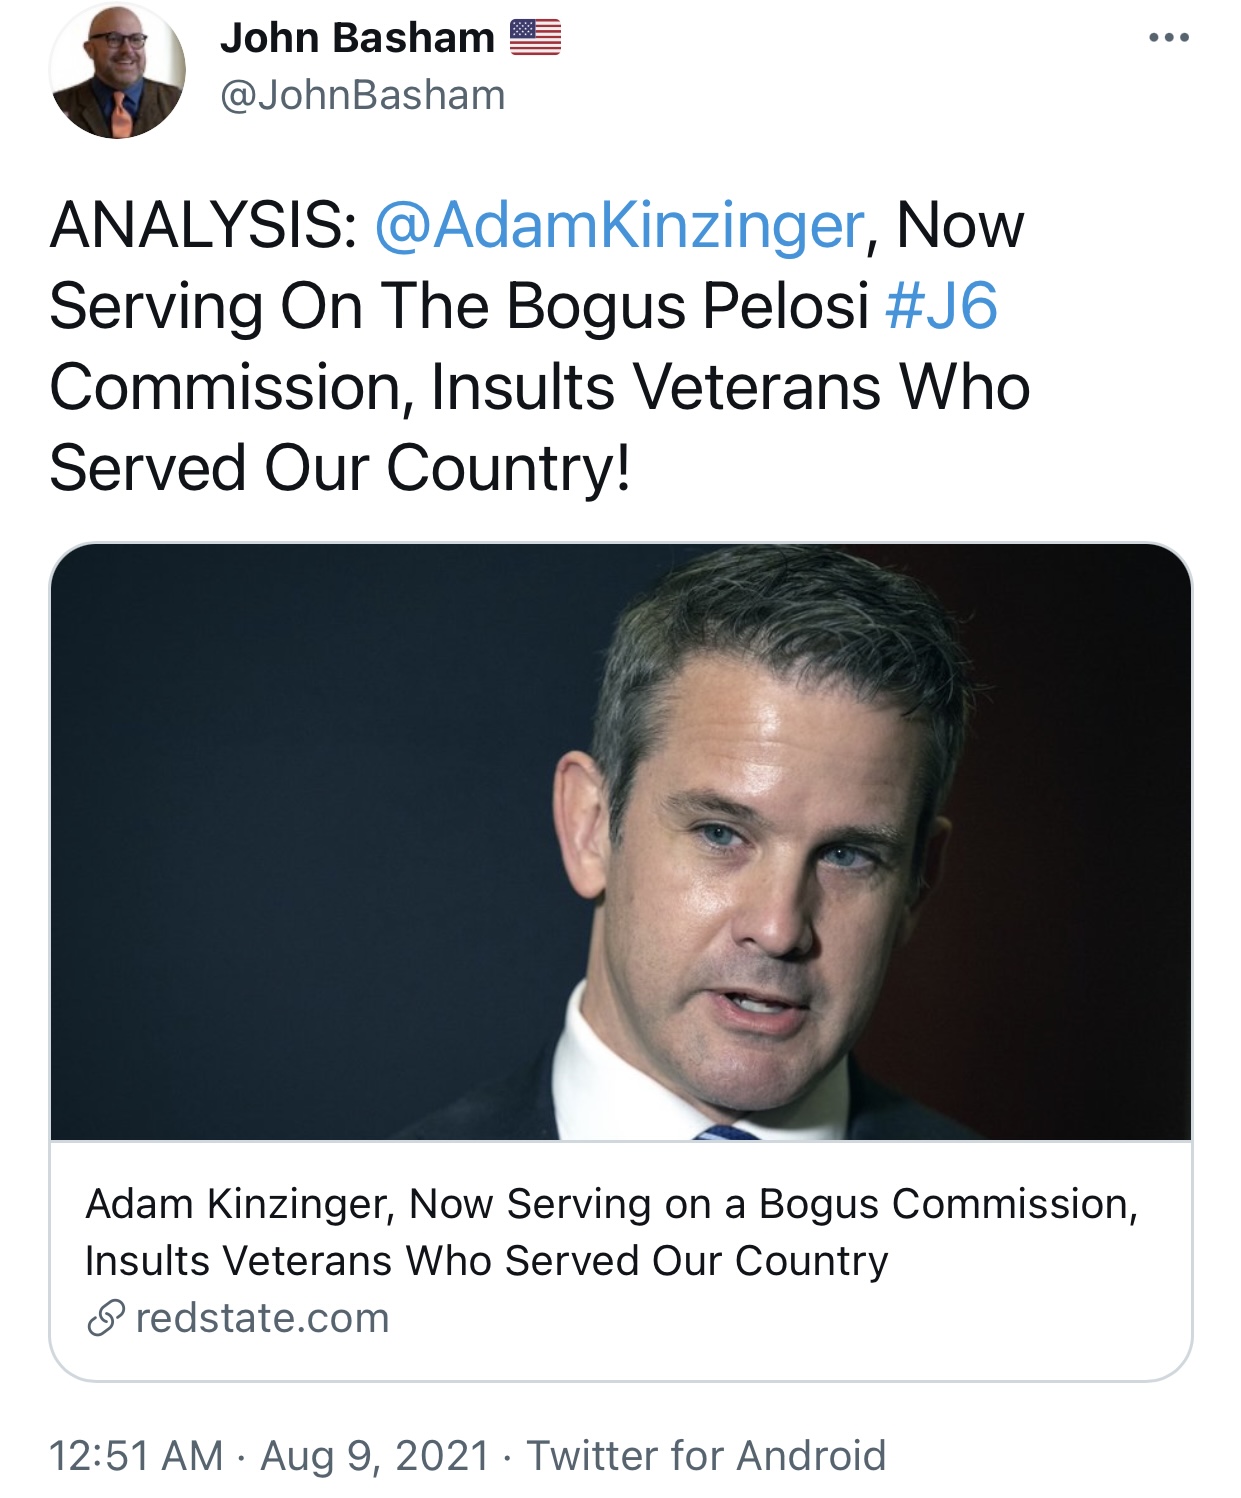
Task: Open the @AdamKinzinger mention
Action: (619, 225)
